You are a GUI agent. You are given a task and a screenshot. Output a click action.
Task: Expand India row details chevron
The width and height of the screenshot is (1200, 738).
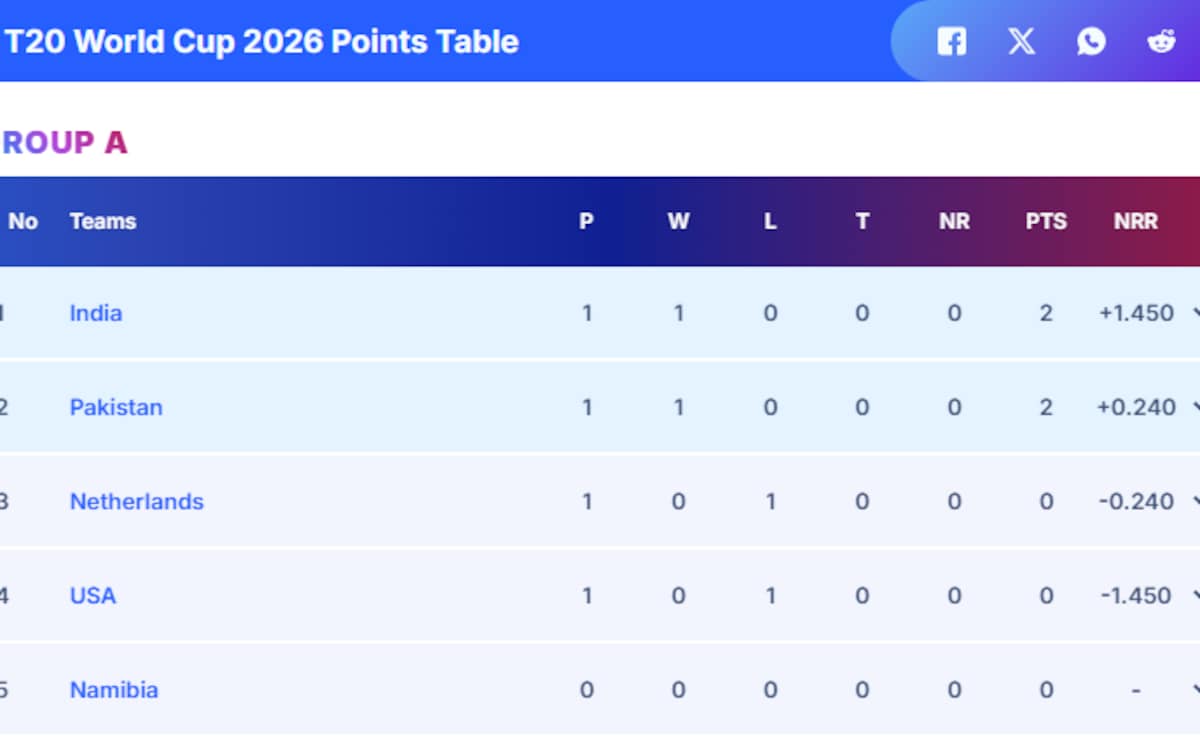point(1196,313)
